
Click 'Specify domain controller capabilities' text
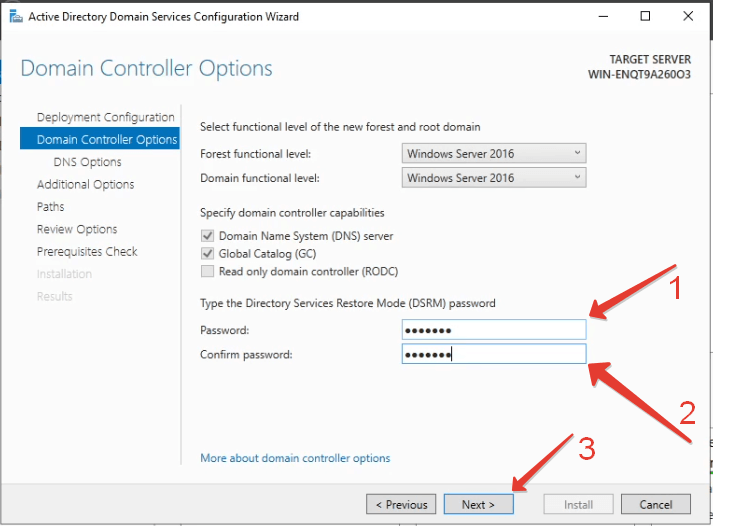click(292, 213)
